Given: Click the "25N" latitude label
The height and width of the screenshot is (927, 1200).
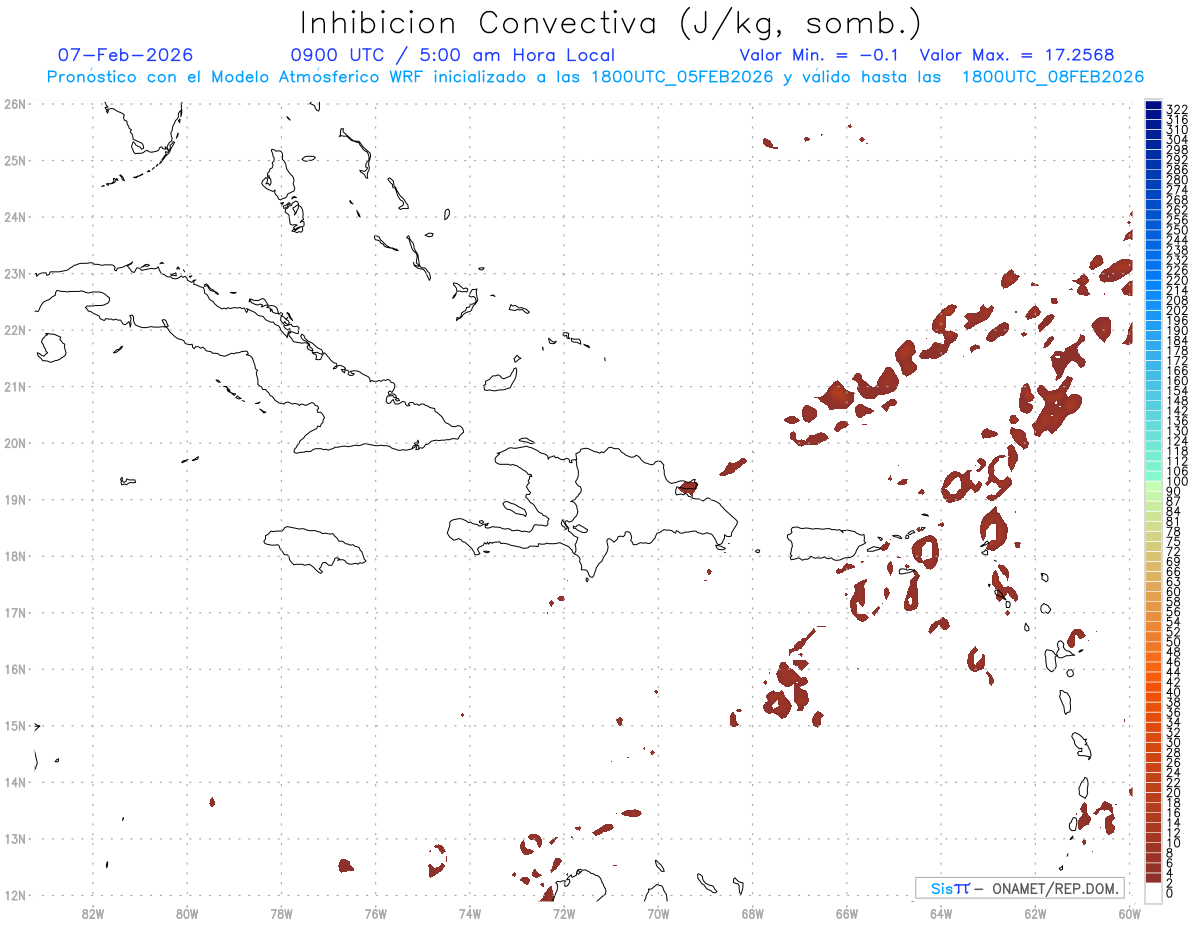Looking at the screenshot, I should point(15,160).
